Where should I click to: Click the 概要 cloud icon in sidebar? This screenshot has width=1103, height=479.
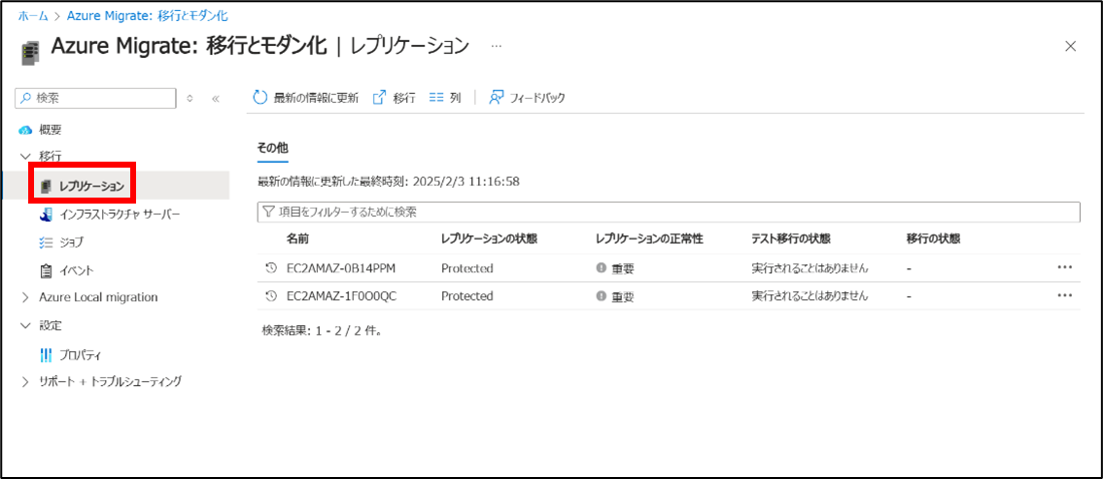(x=25, y=130)
